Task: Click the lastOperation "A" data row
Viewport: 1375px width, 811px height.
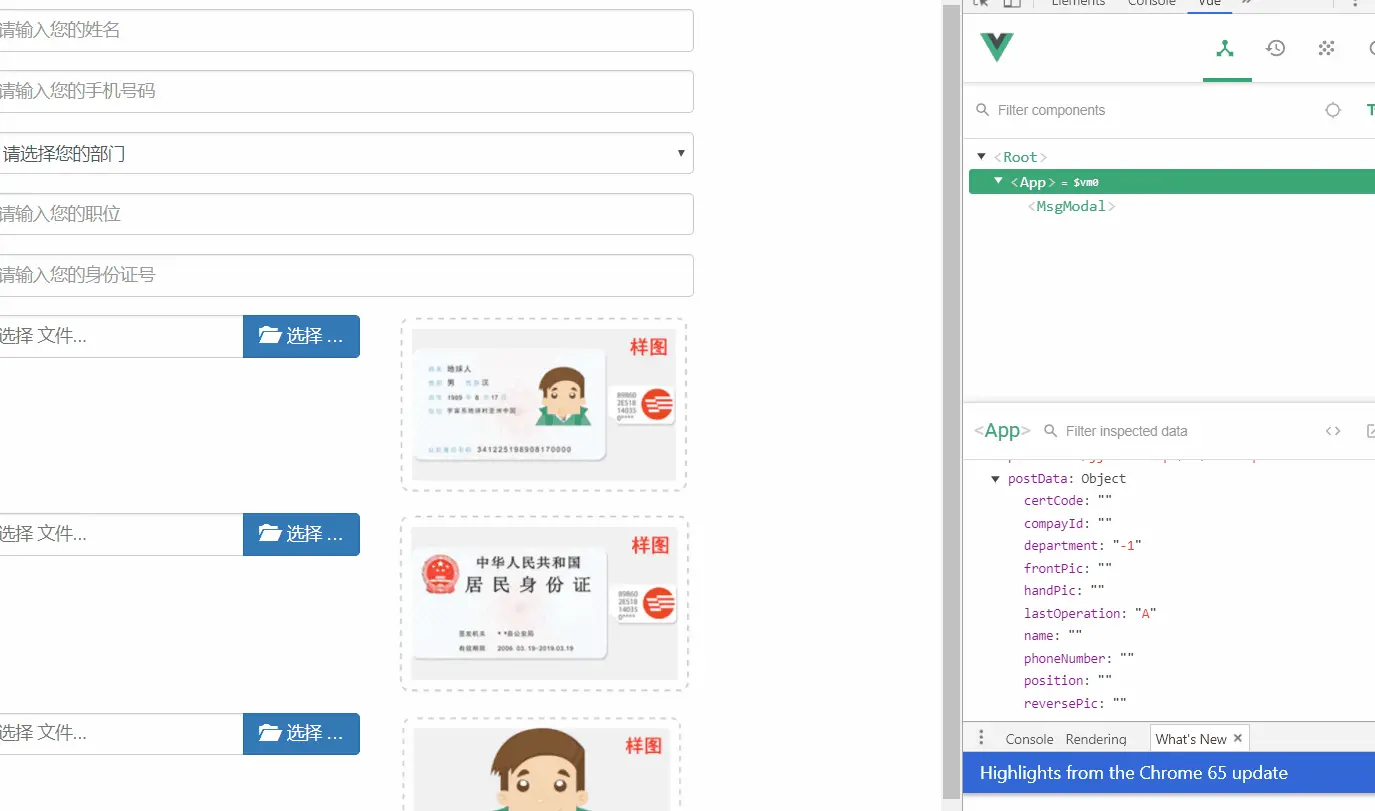Action: [x=1090, y=614]
